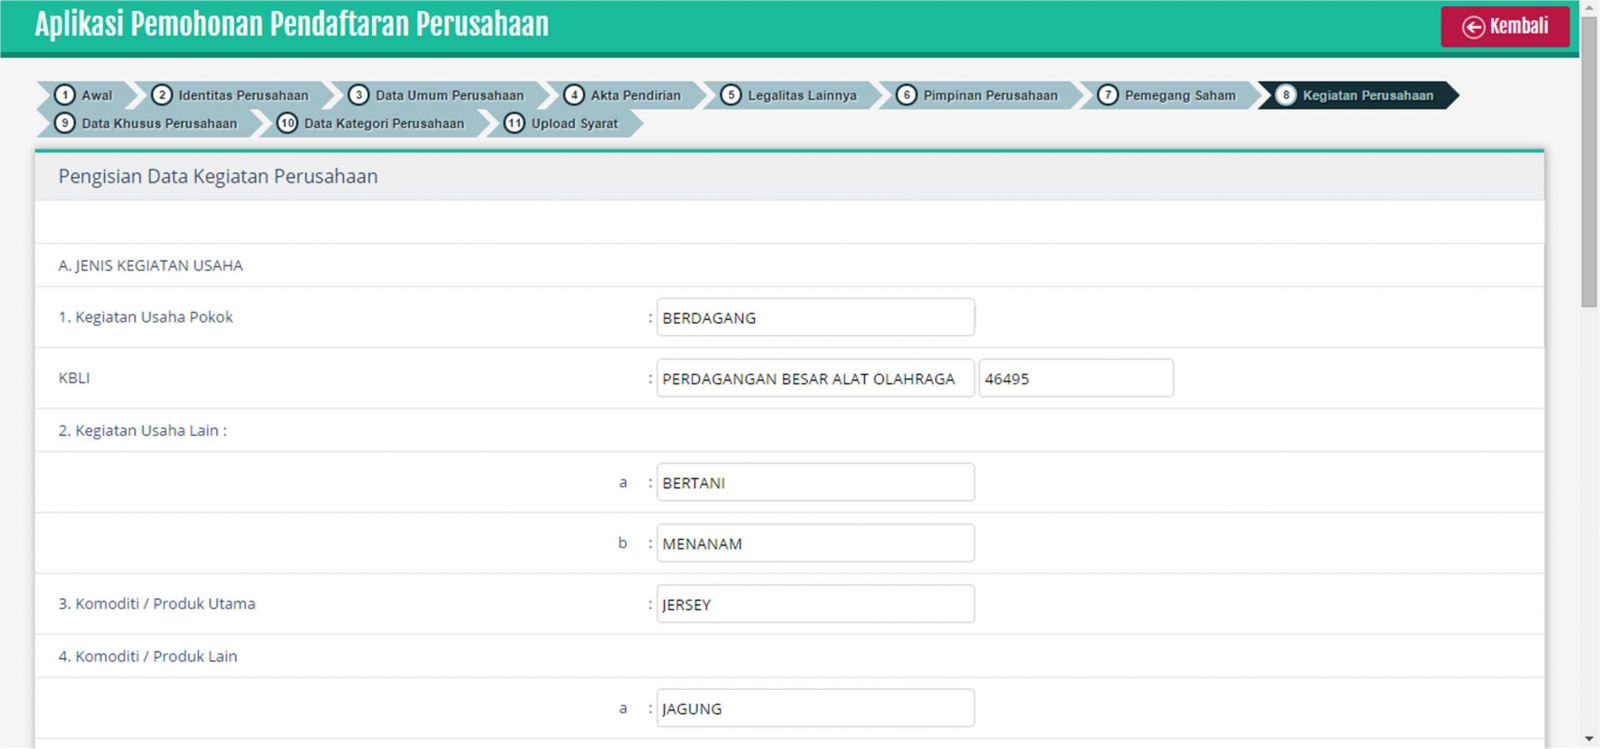The image size is (1600, 749).
Task: Click the JAGUNG Komoditi Produk Lain field
Action: tap(815, 709)
